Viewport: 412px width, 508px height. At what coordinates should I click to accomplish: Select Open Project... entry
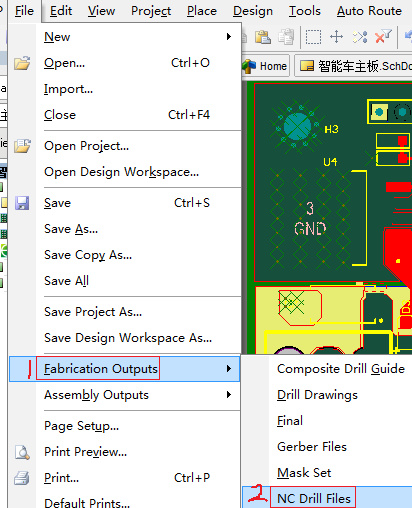(125, 146)
